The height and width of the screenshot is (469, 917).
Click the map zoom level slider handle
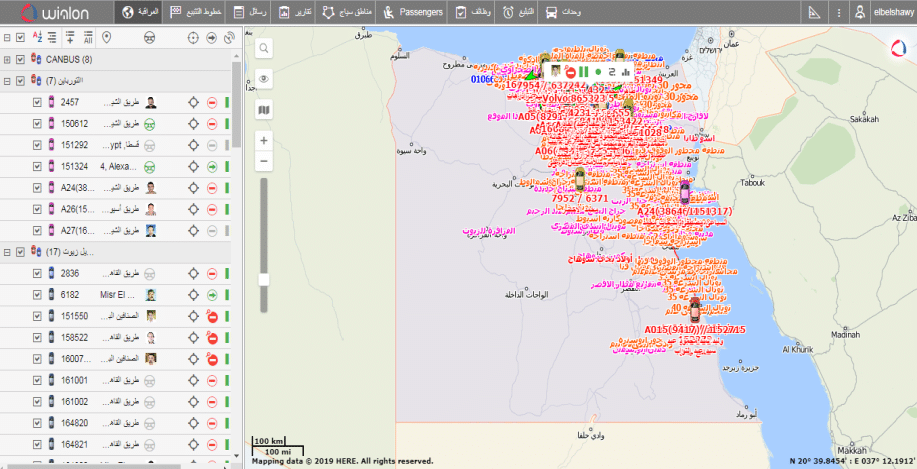coord(263,279)
